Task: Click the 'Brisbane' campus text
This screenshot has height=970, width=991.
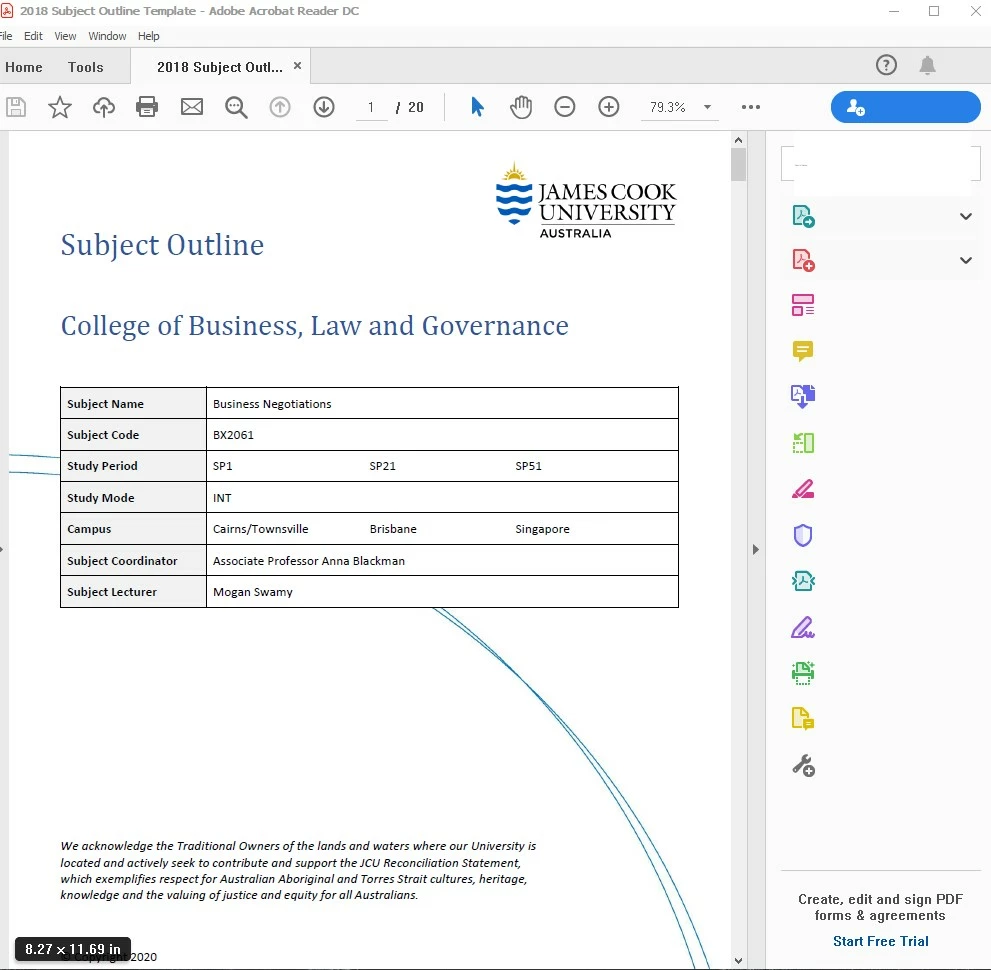Action: (x=393, y=529)
